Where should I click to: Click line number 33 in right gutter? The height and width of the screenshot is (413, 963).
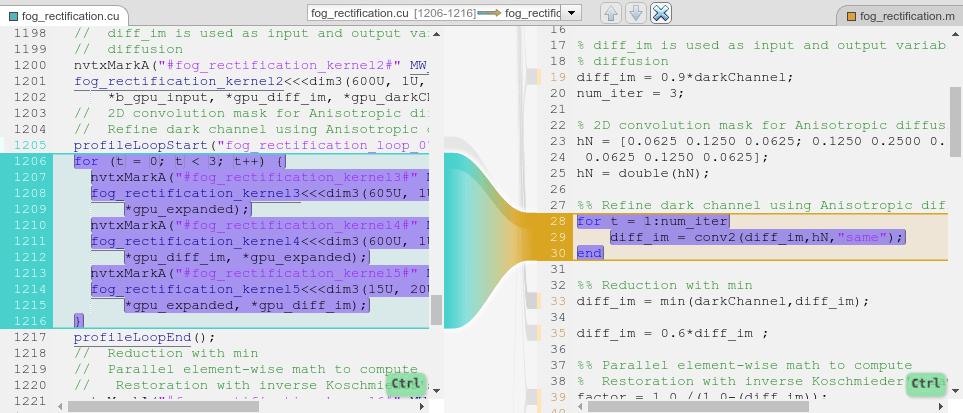coord(558,301)
